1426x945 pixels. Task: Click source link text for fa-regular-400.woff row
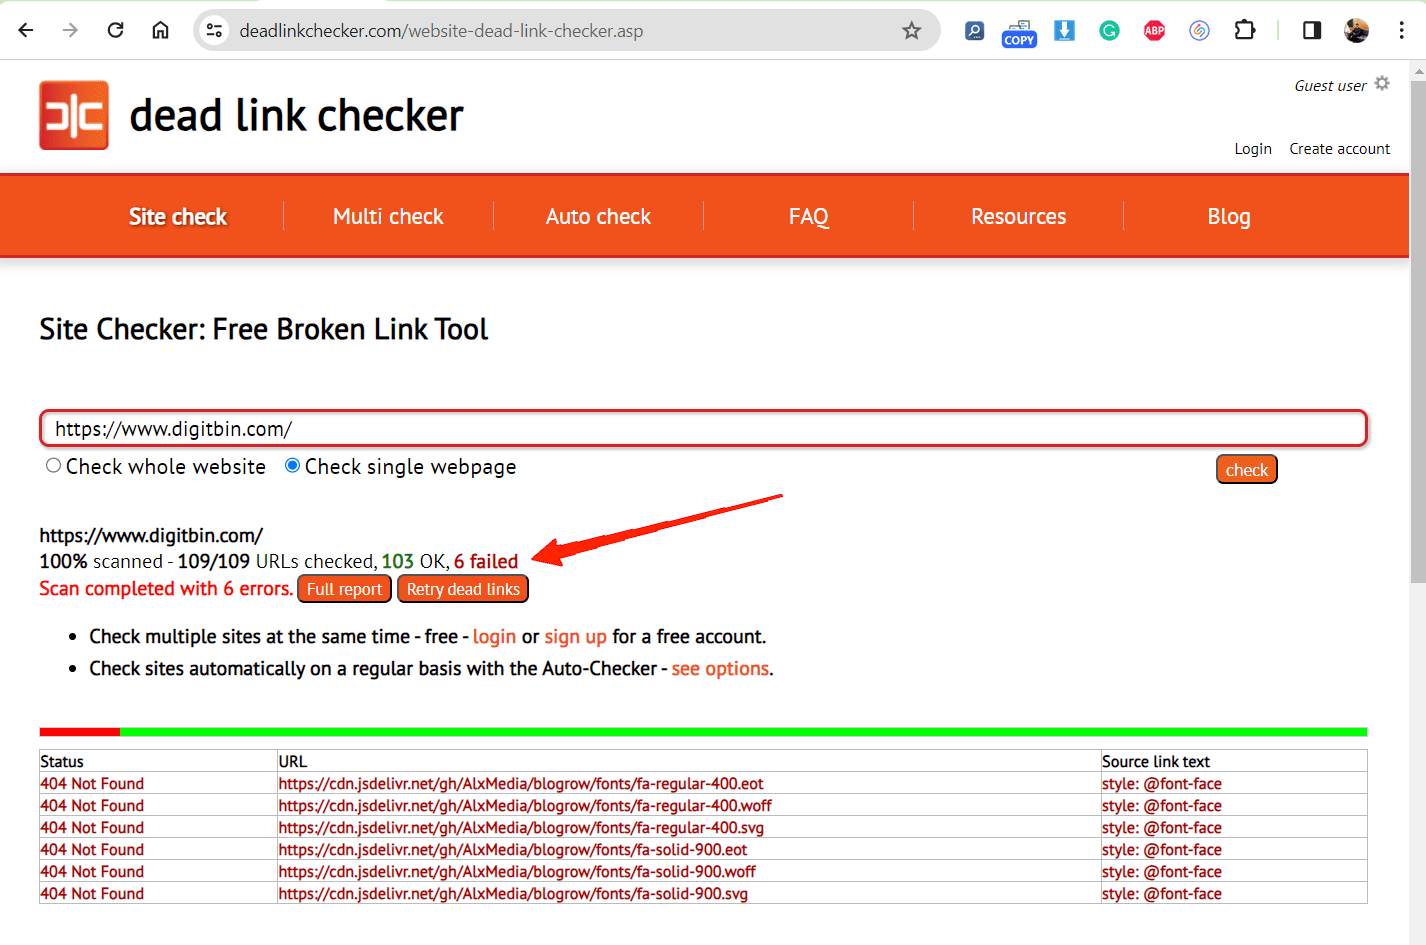[x=1162, y=806]
